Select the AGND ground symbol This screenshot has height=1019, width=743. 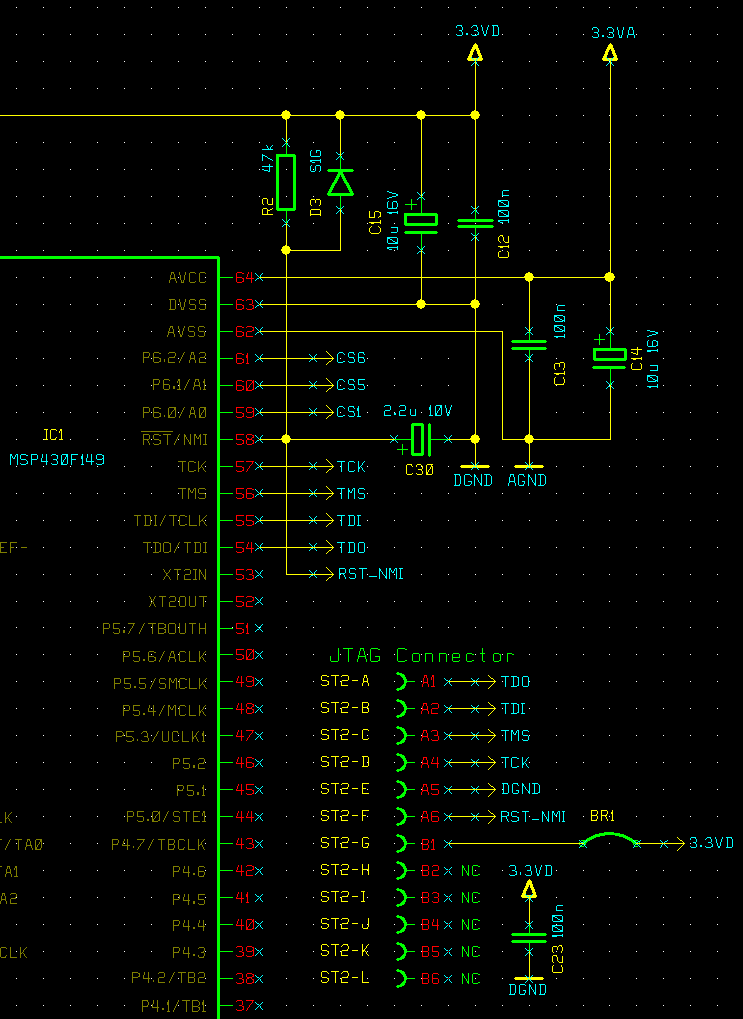click(x=529, y=467)
